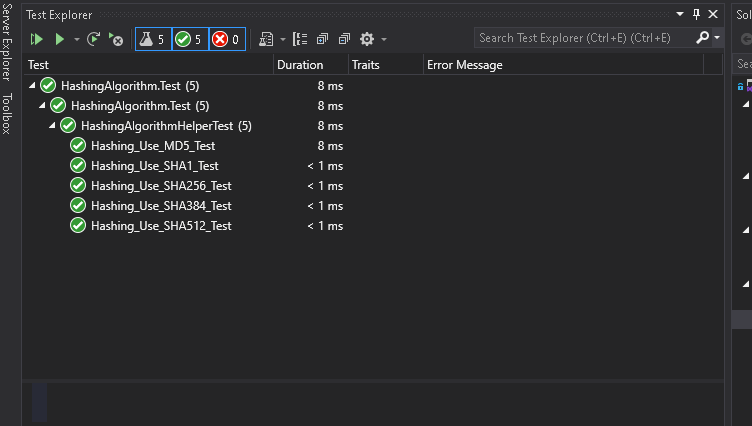Click the Cancel test run icon
The height and width of the screenshot is (426, 752).
coord(116,39)
